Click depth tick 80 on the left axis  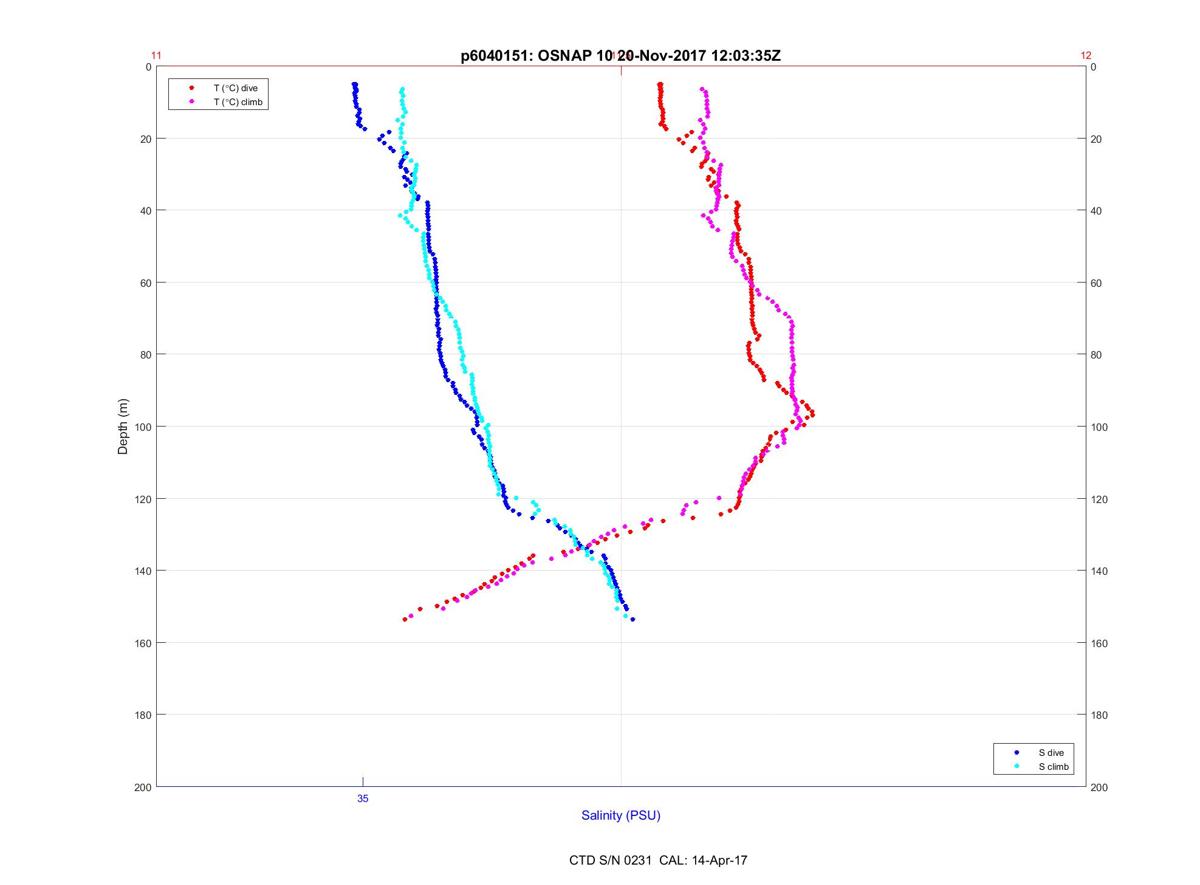coord(146,355)
